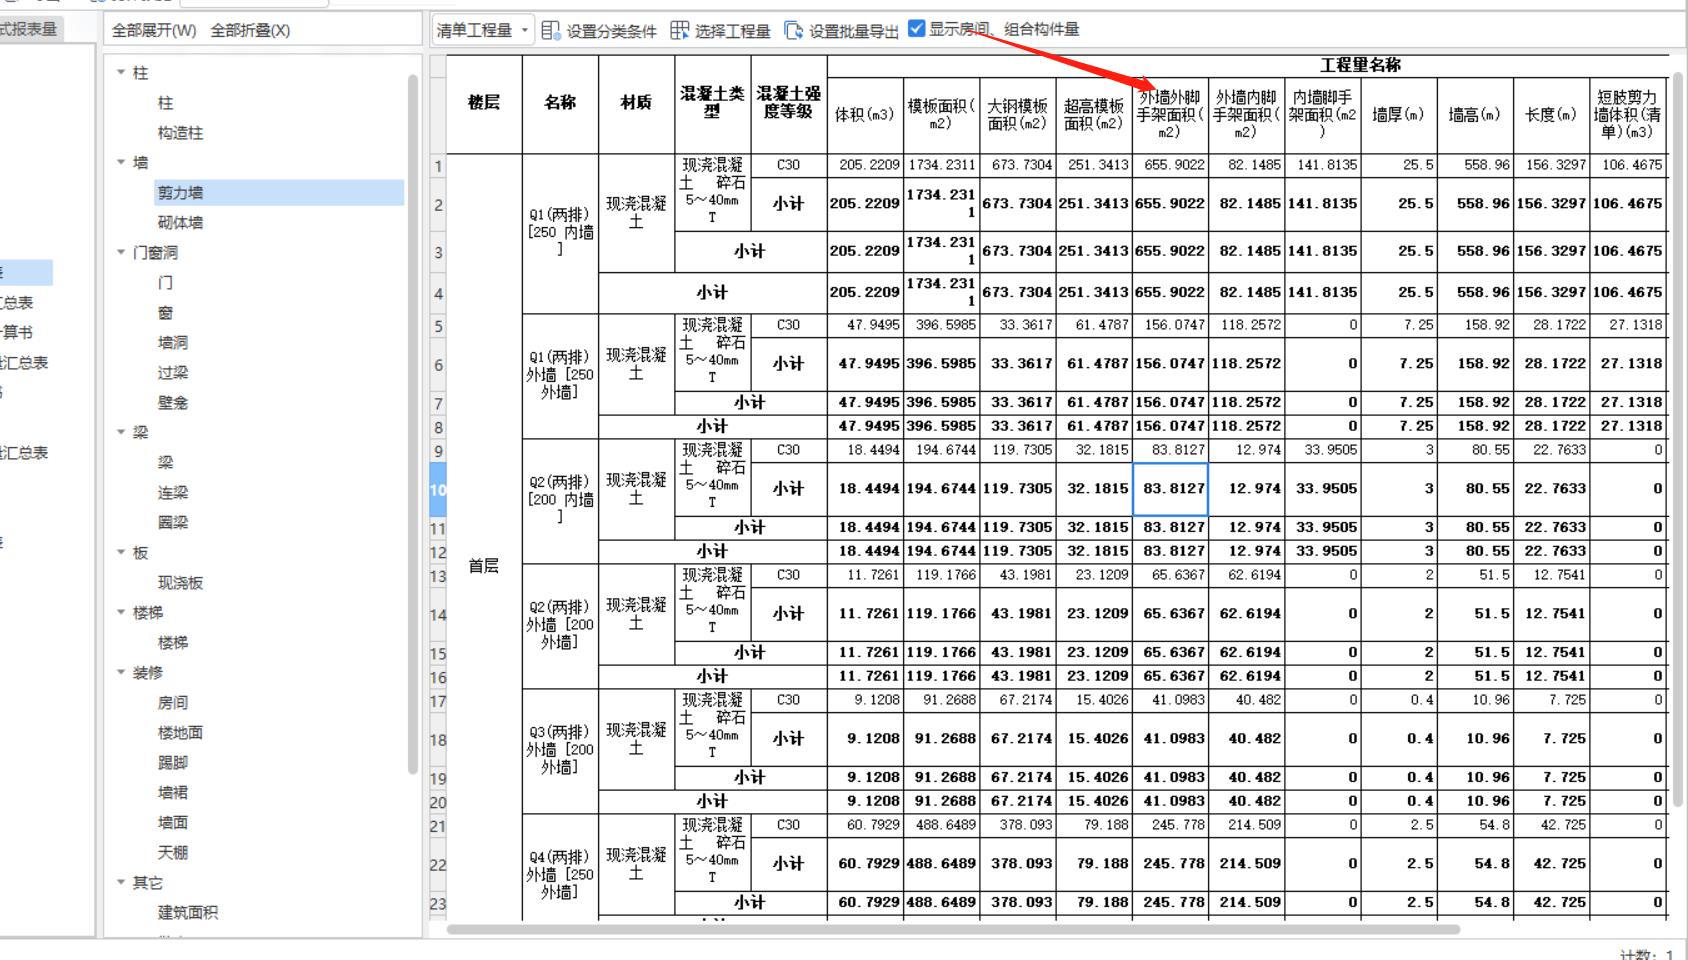Collapse the 墙 tree group

click(121, 162)
